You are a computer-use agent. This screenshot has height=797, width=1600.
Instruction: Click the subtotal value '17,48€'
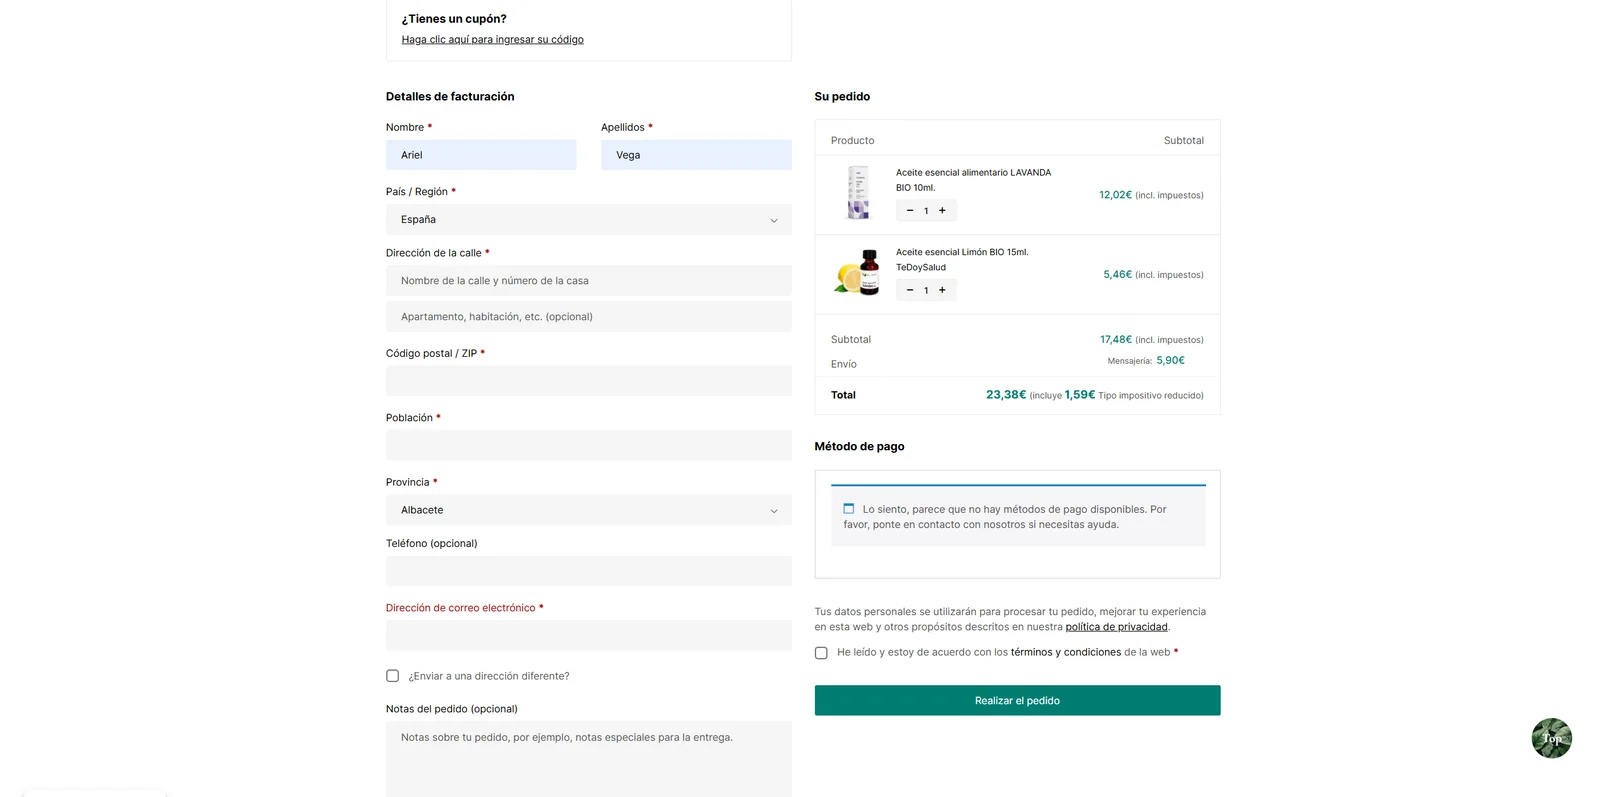tap(1116, 340)
